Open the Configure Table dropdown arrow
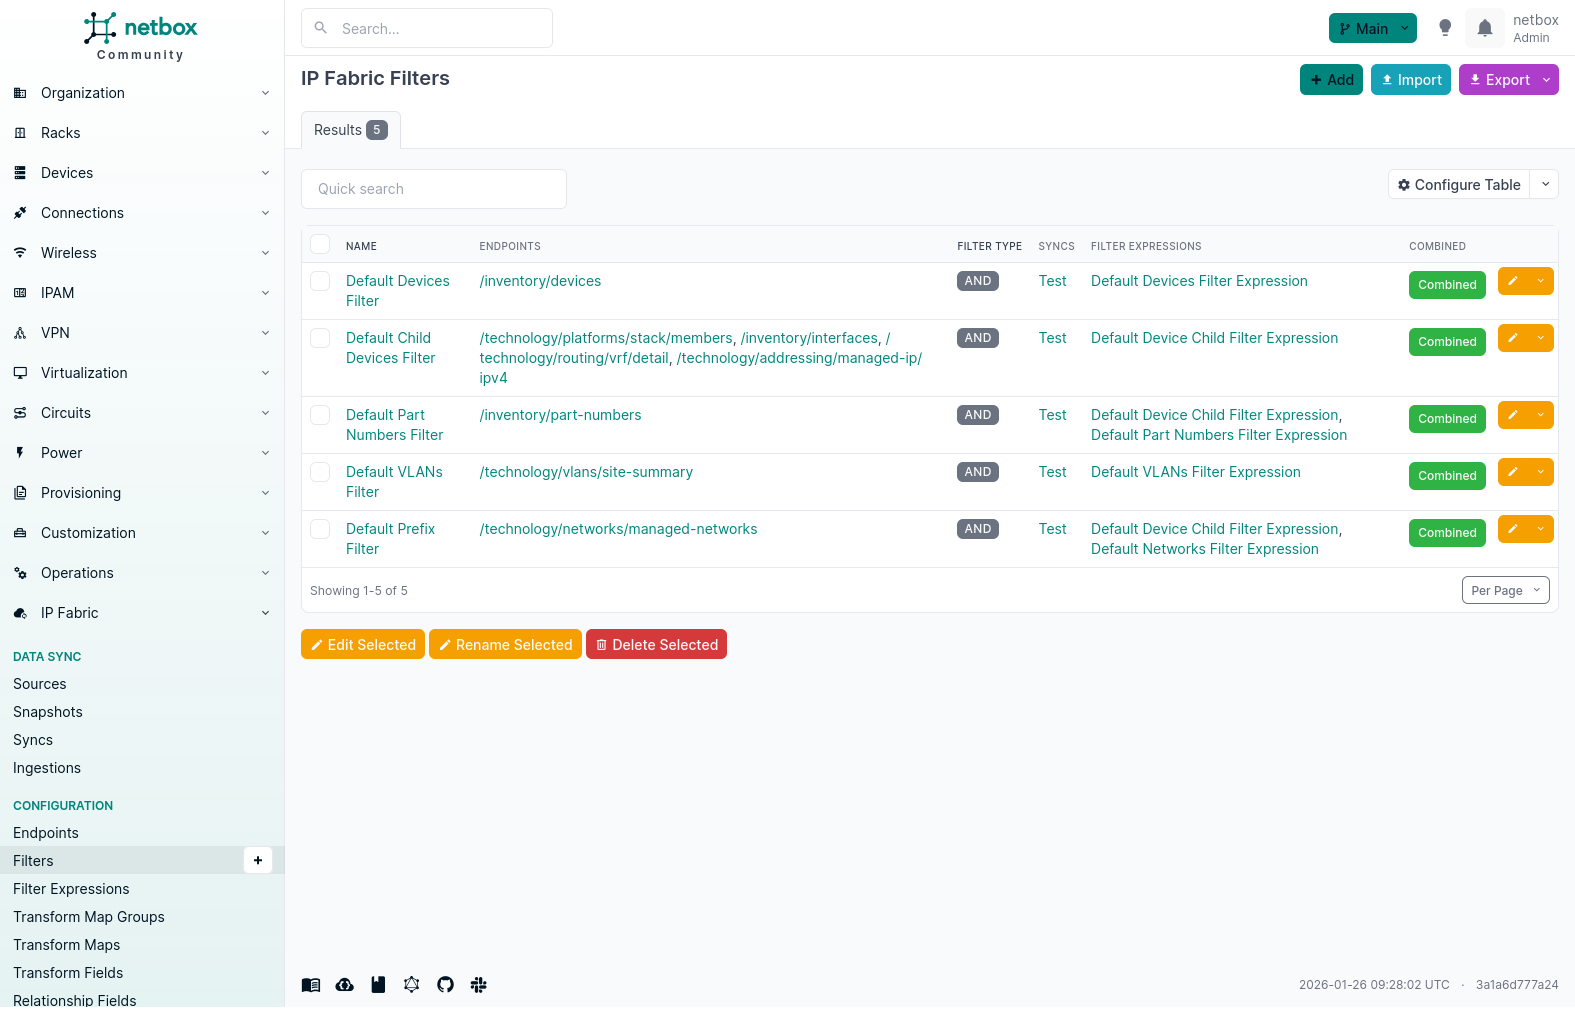This screenshot has height=1013, width=1575. coord(1545,184)
